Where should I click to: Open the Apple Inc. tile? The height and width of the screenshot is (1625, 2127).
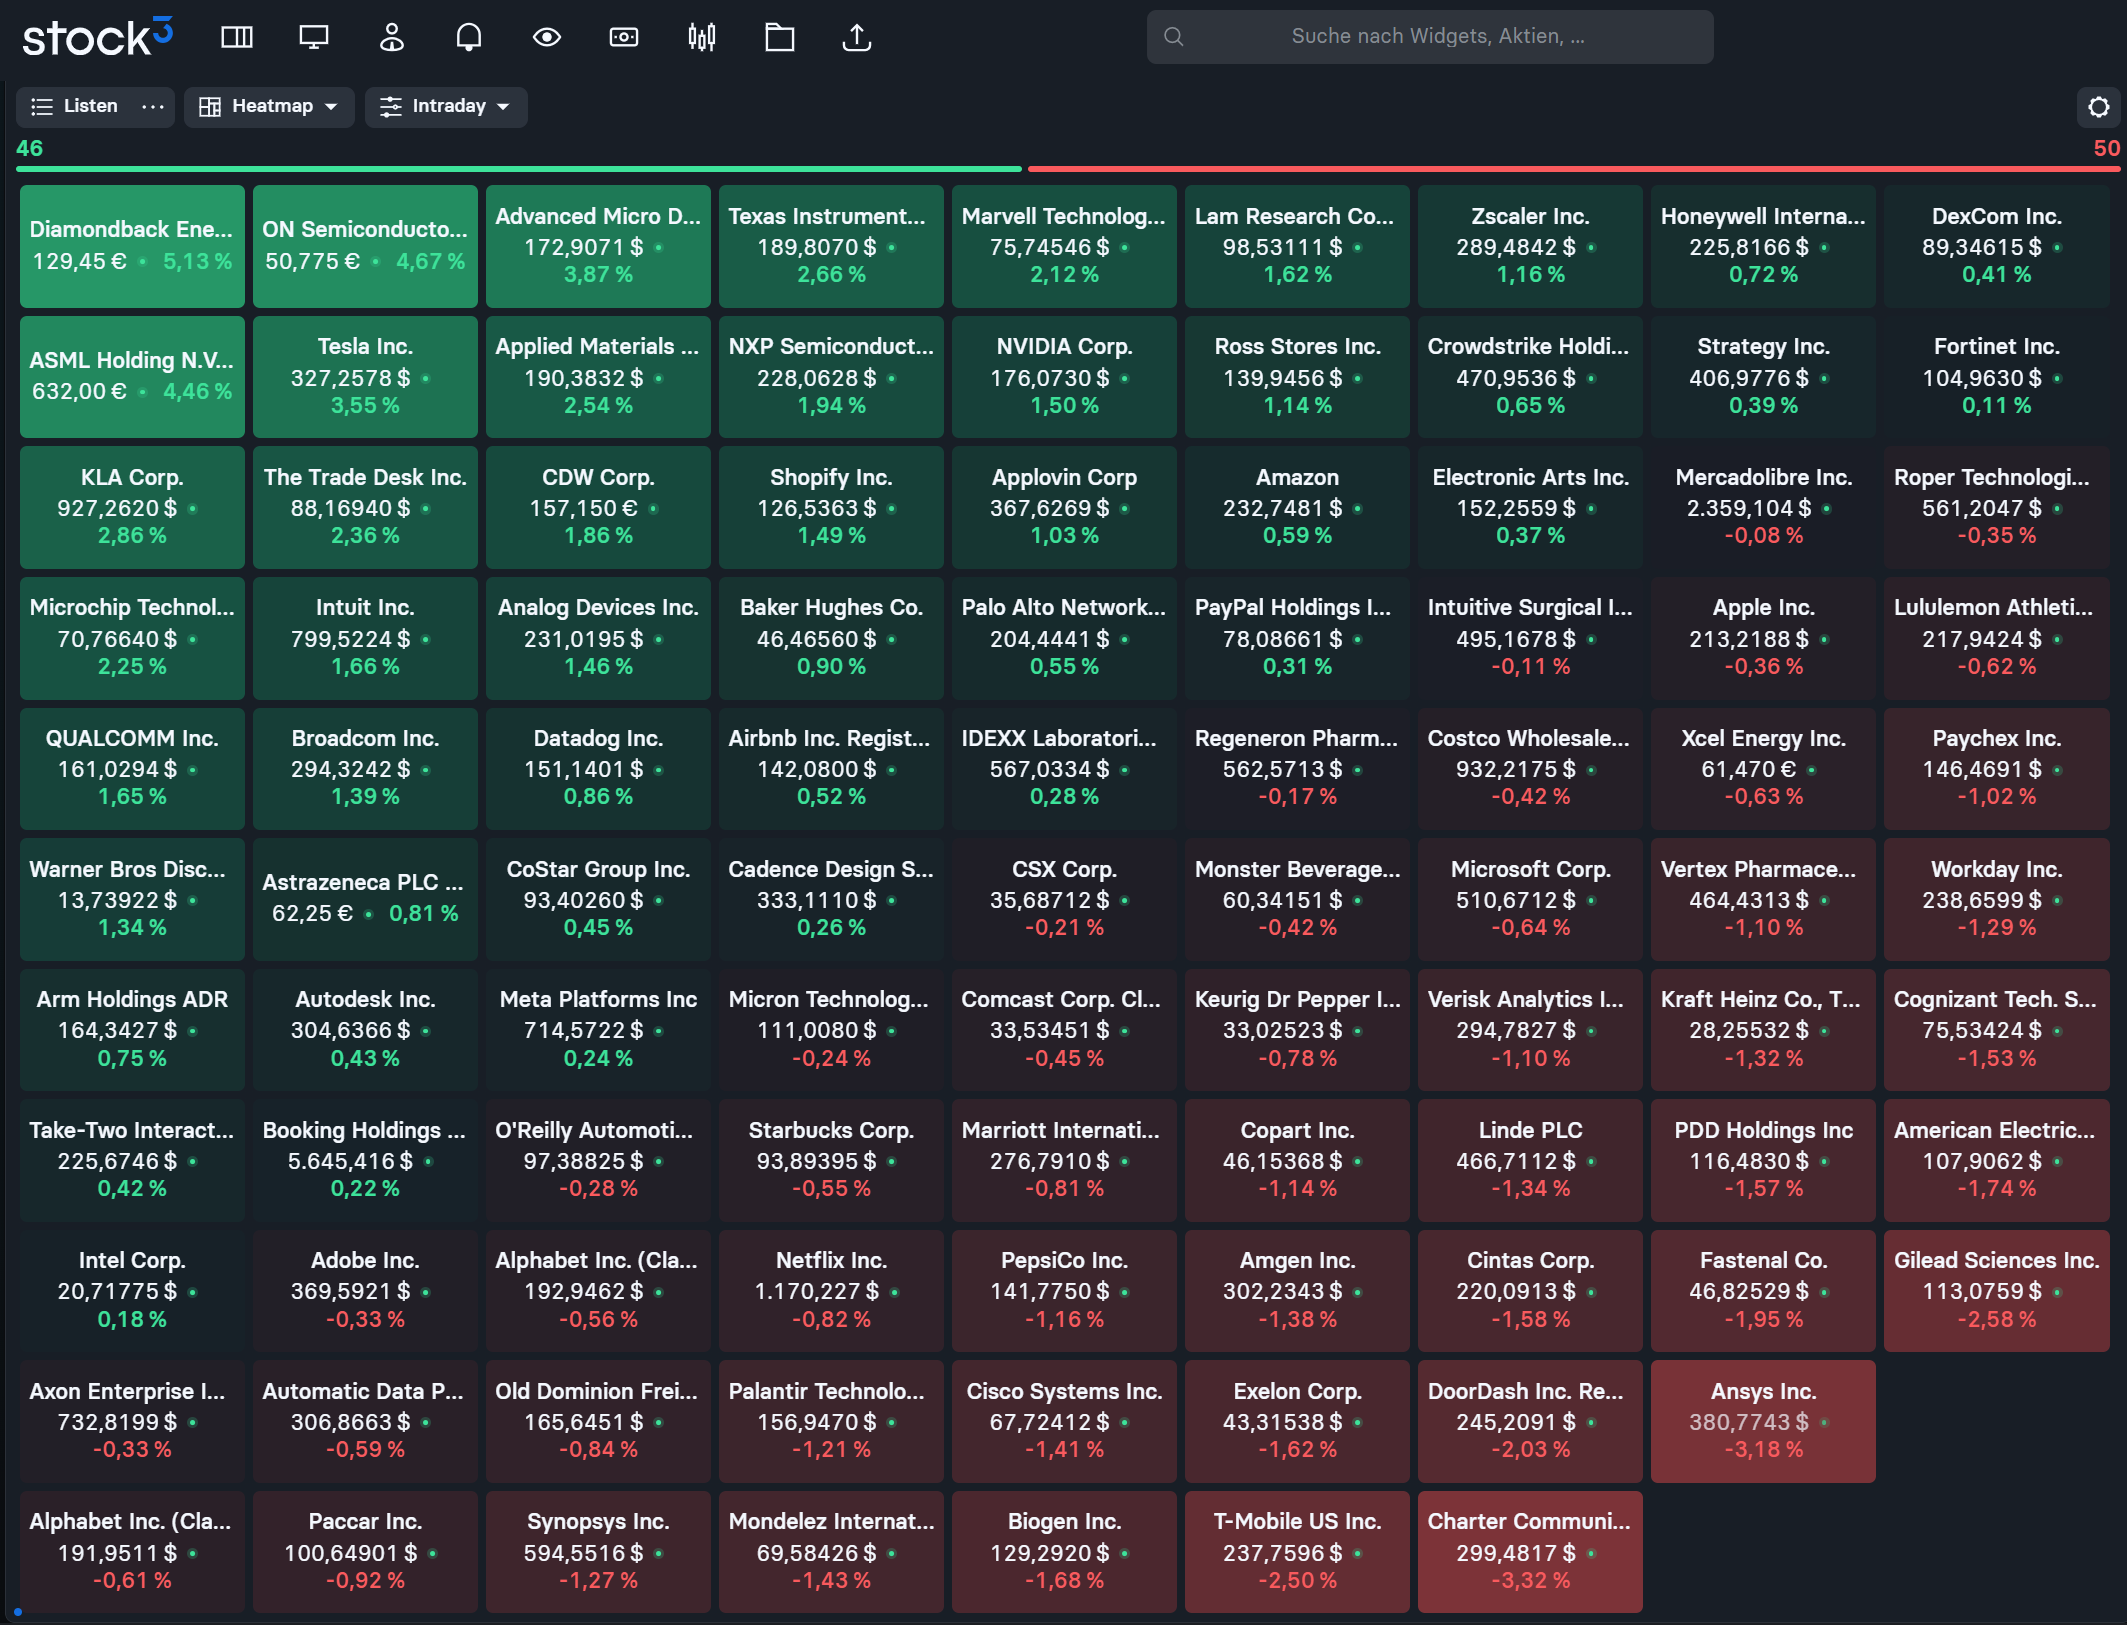point(1763,638)
